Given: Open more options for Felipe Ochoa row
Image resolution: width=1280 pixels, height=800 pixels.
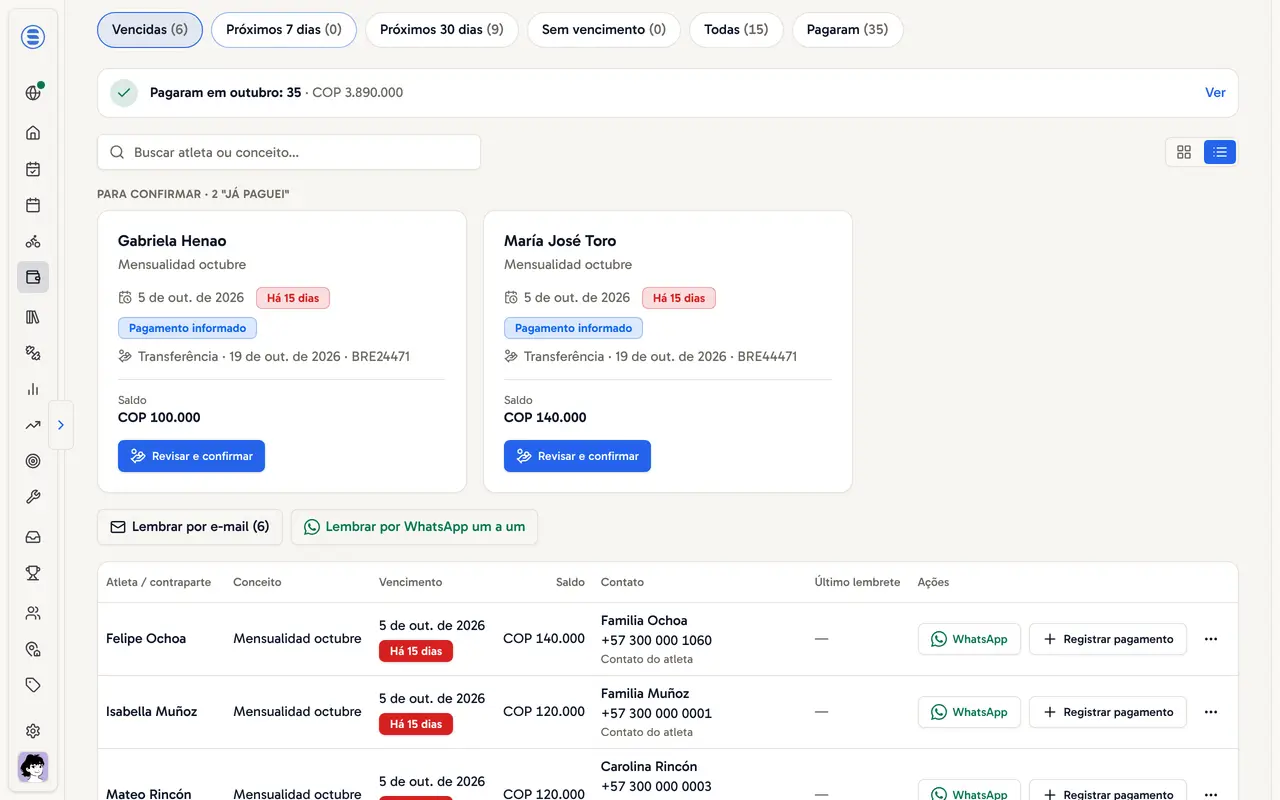Looking at the screenshot, I should point(1211,639).
